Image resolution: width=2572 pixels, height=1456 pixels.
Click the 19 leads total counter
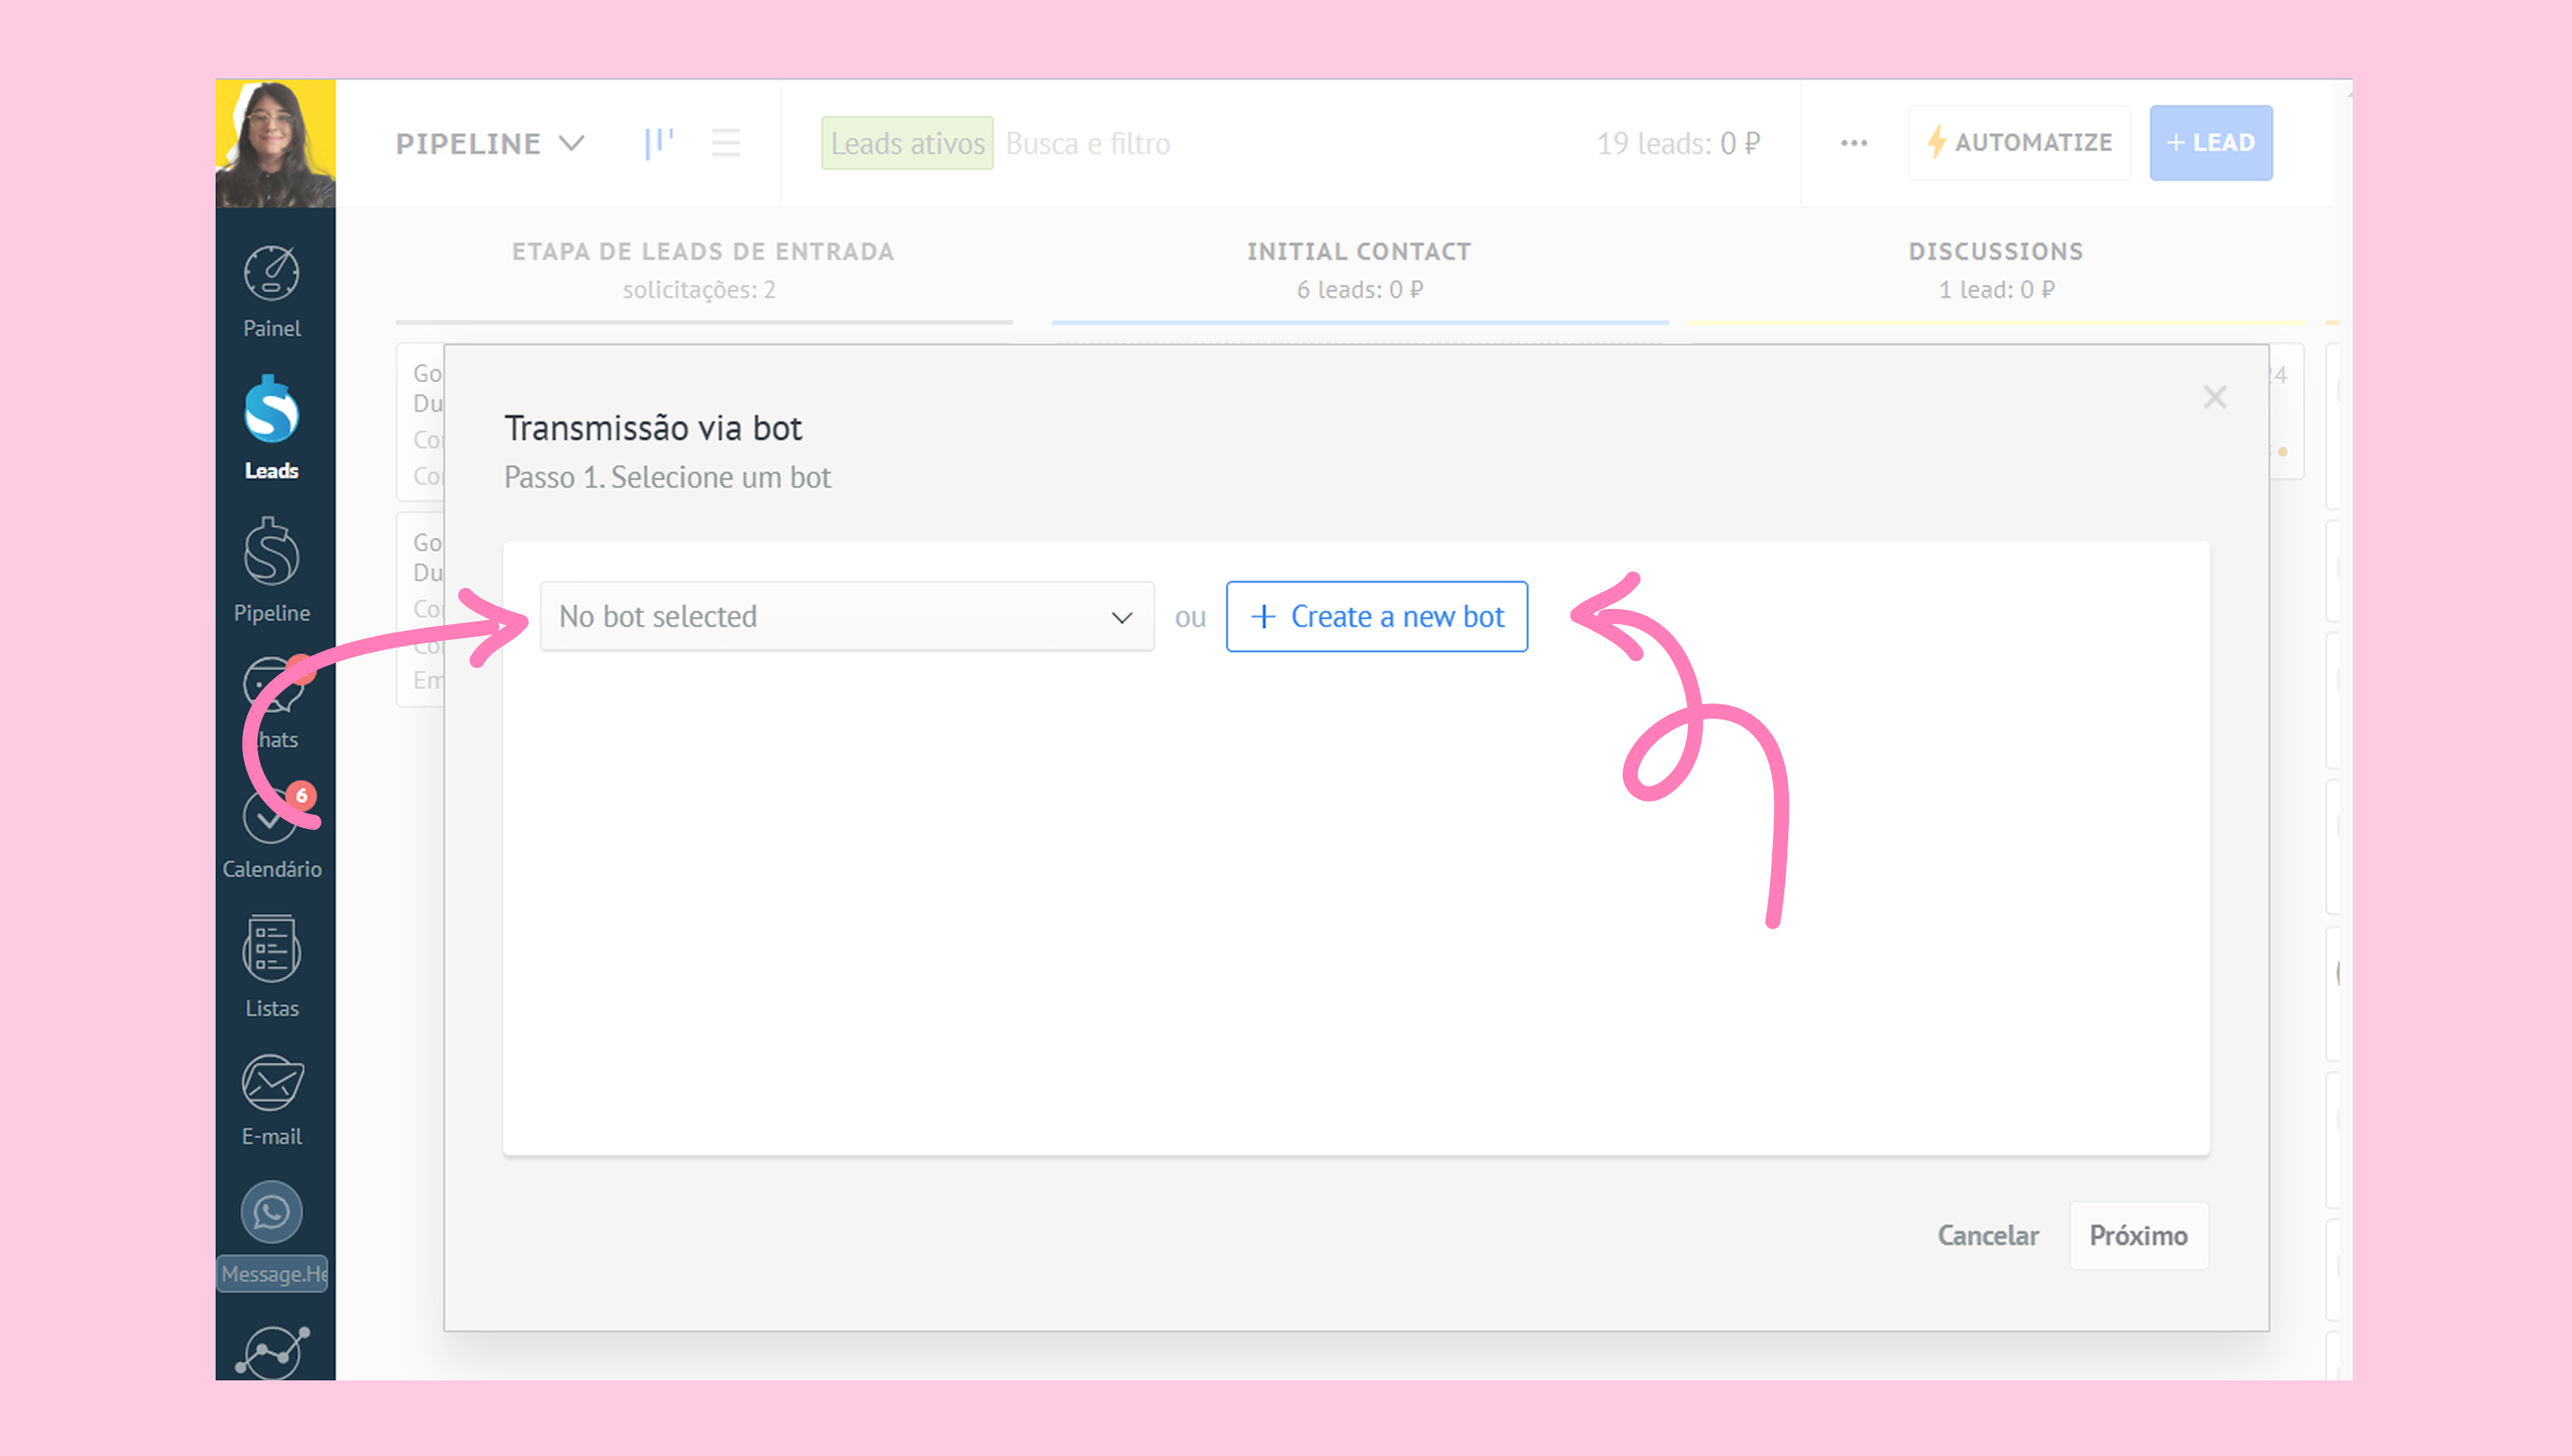1678,143
